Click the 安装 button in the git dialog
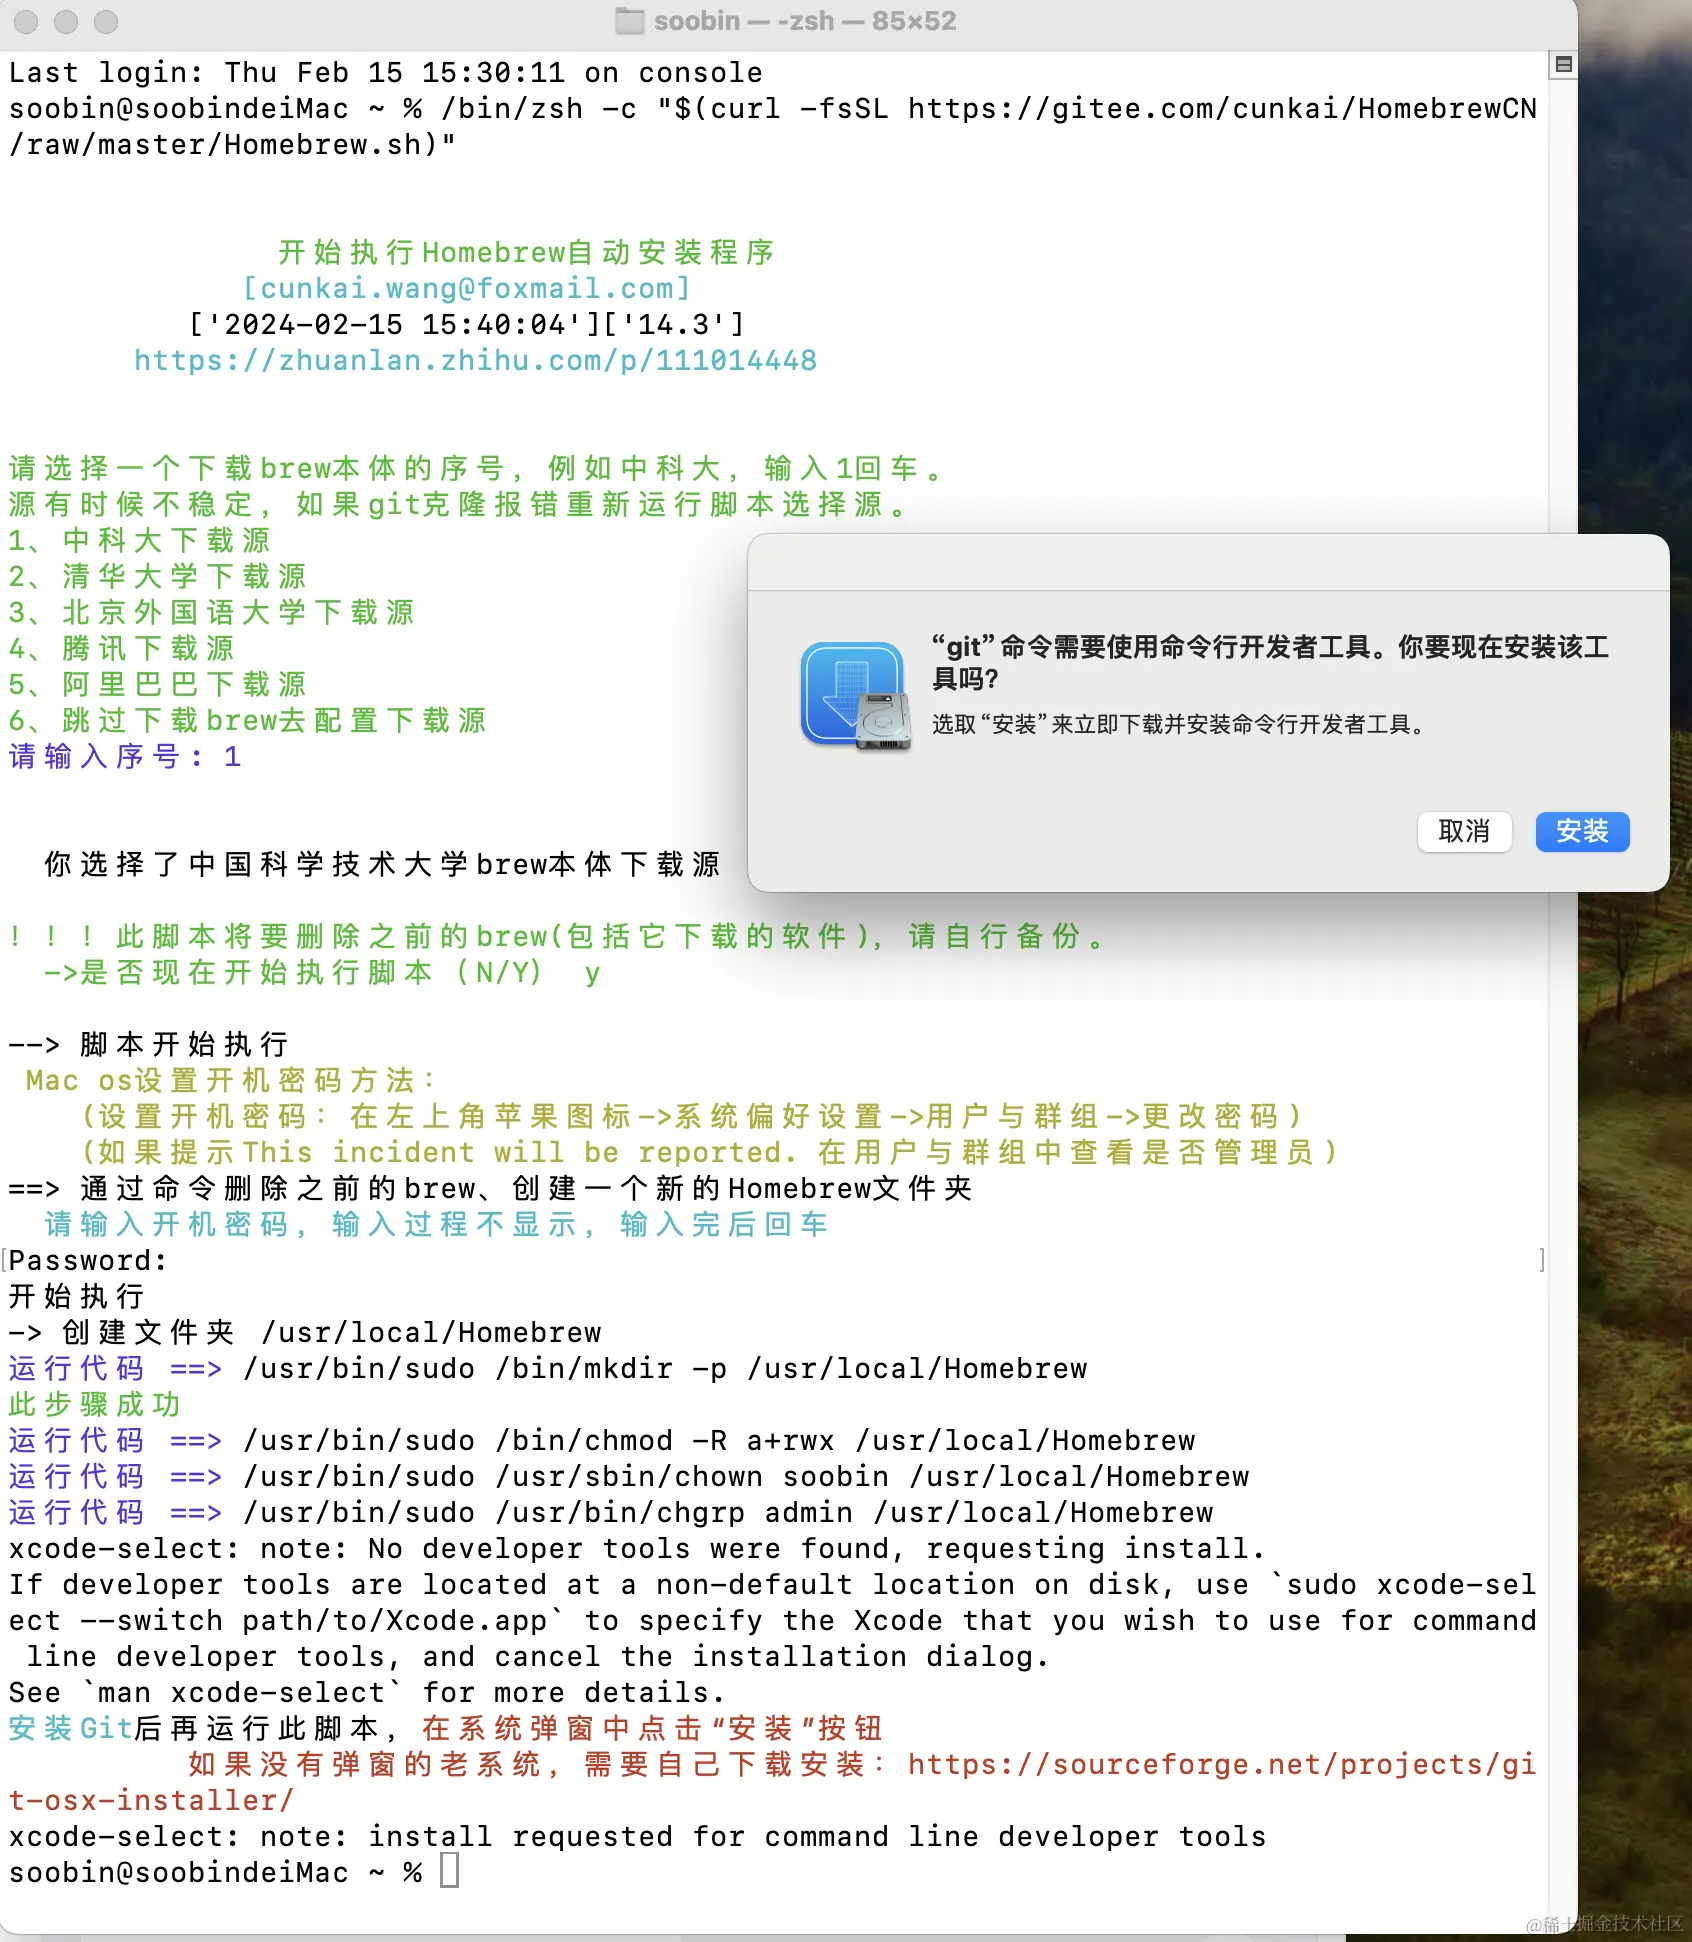Viewport: 1692px width, 1942px height. tap(1582, 831)
